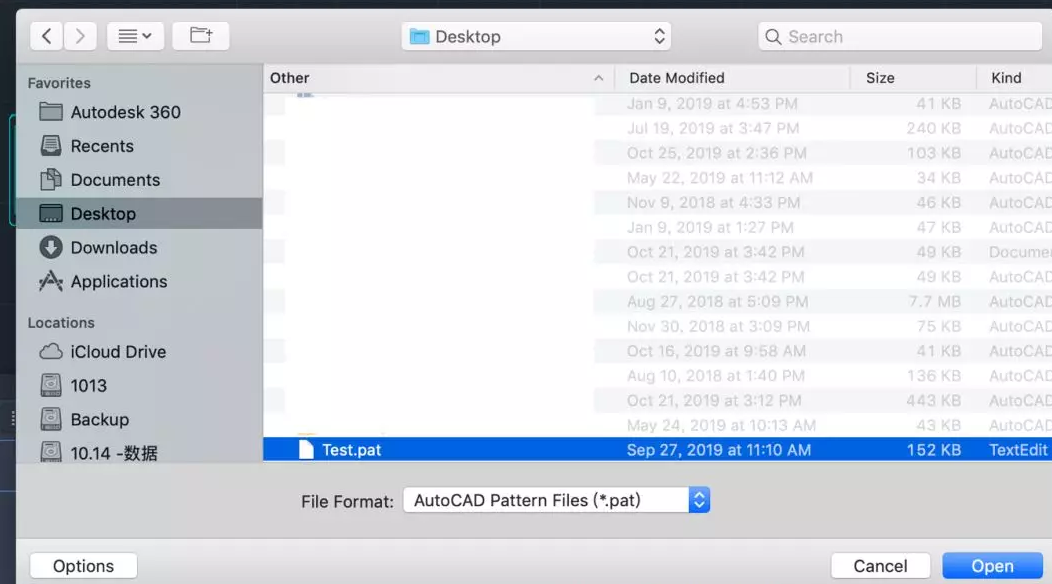Image resolution: width=1052 pixels, height=584 pixels.
Task: Select the Backup drive
Action: coord(139,420)
